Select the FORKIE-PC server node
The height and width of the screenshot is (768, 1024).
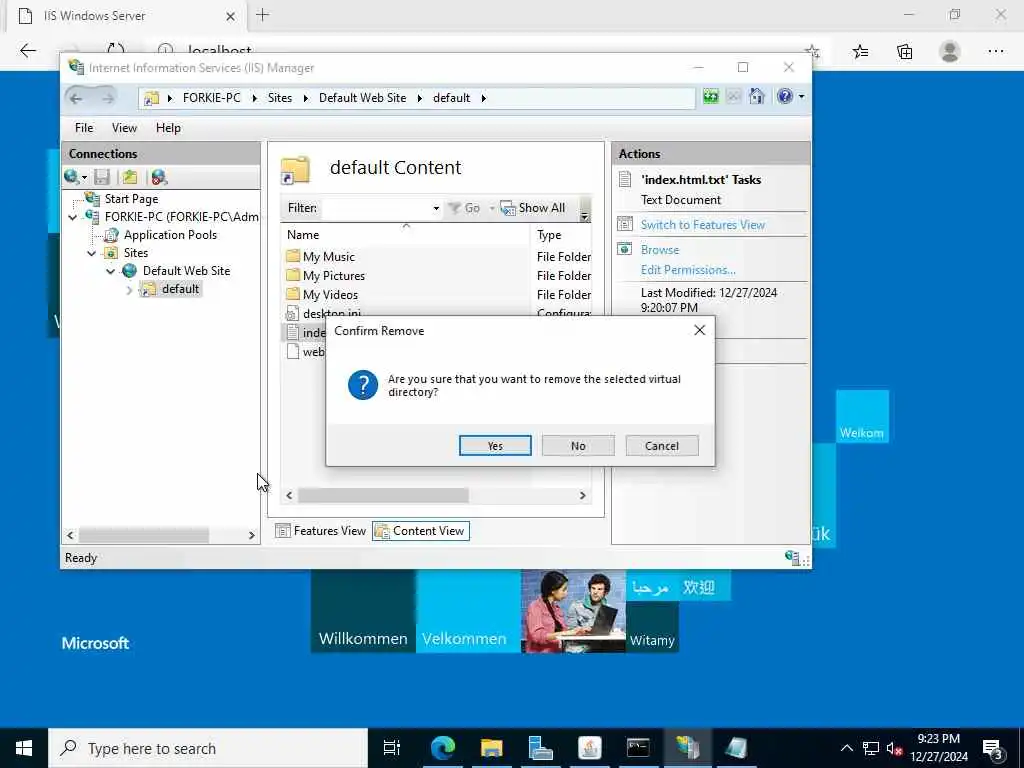pos(182,216)
